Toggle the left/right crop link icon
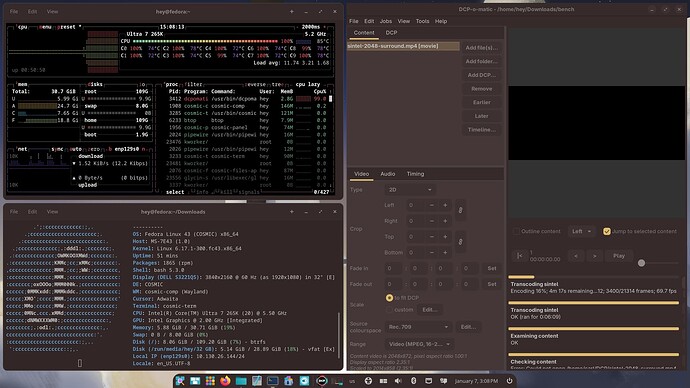This screenshot has height=388, width=690. 460,210
